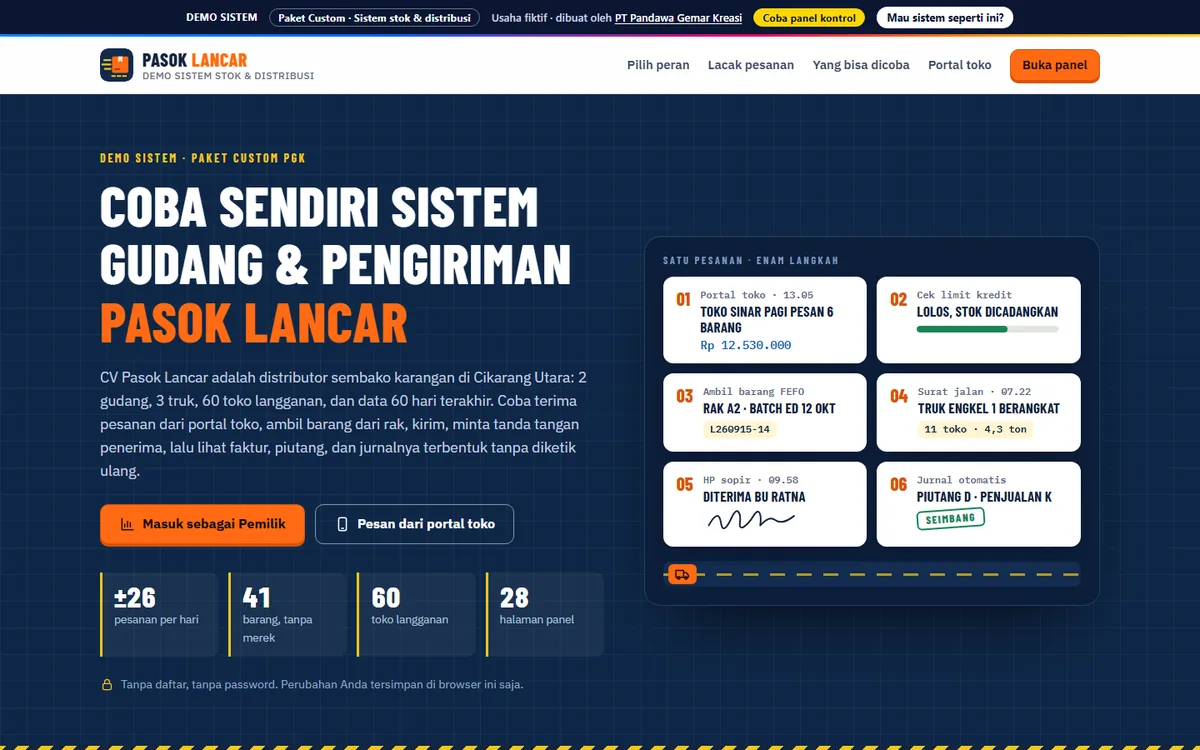Click step 02 card Cek limit kredit

979,320
